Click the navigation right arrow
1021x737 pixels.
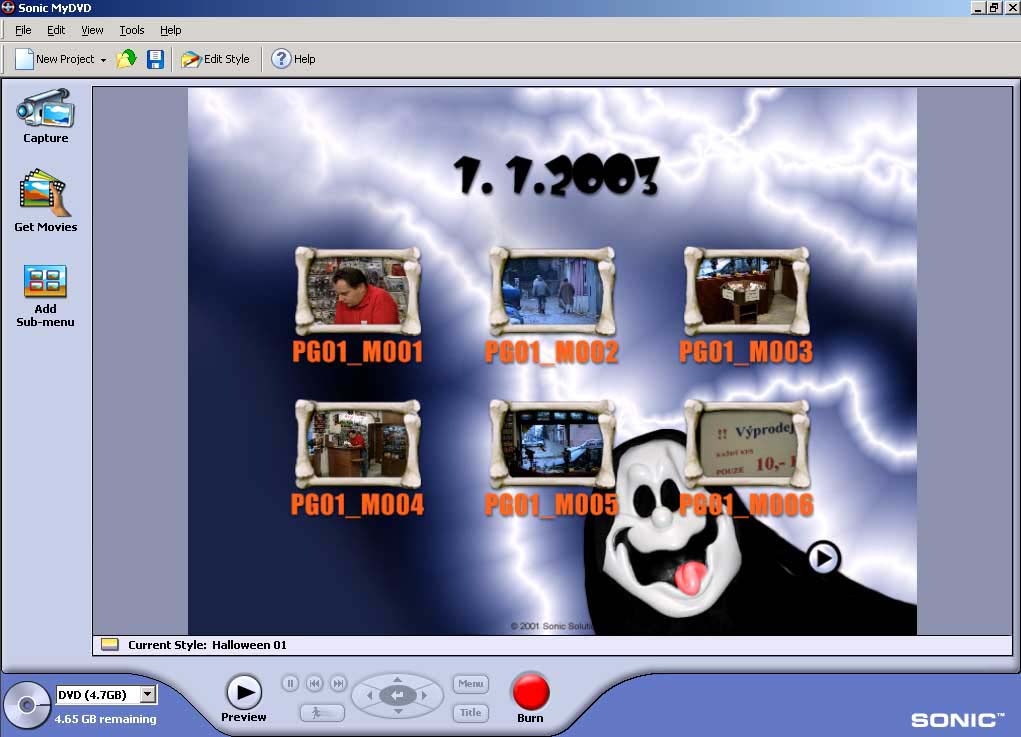(425, 696)
